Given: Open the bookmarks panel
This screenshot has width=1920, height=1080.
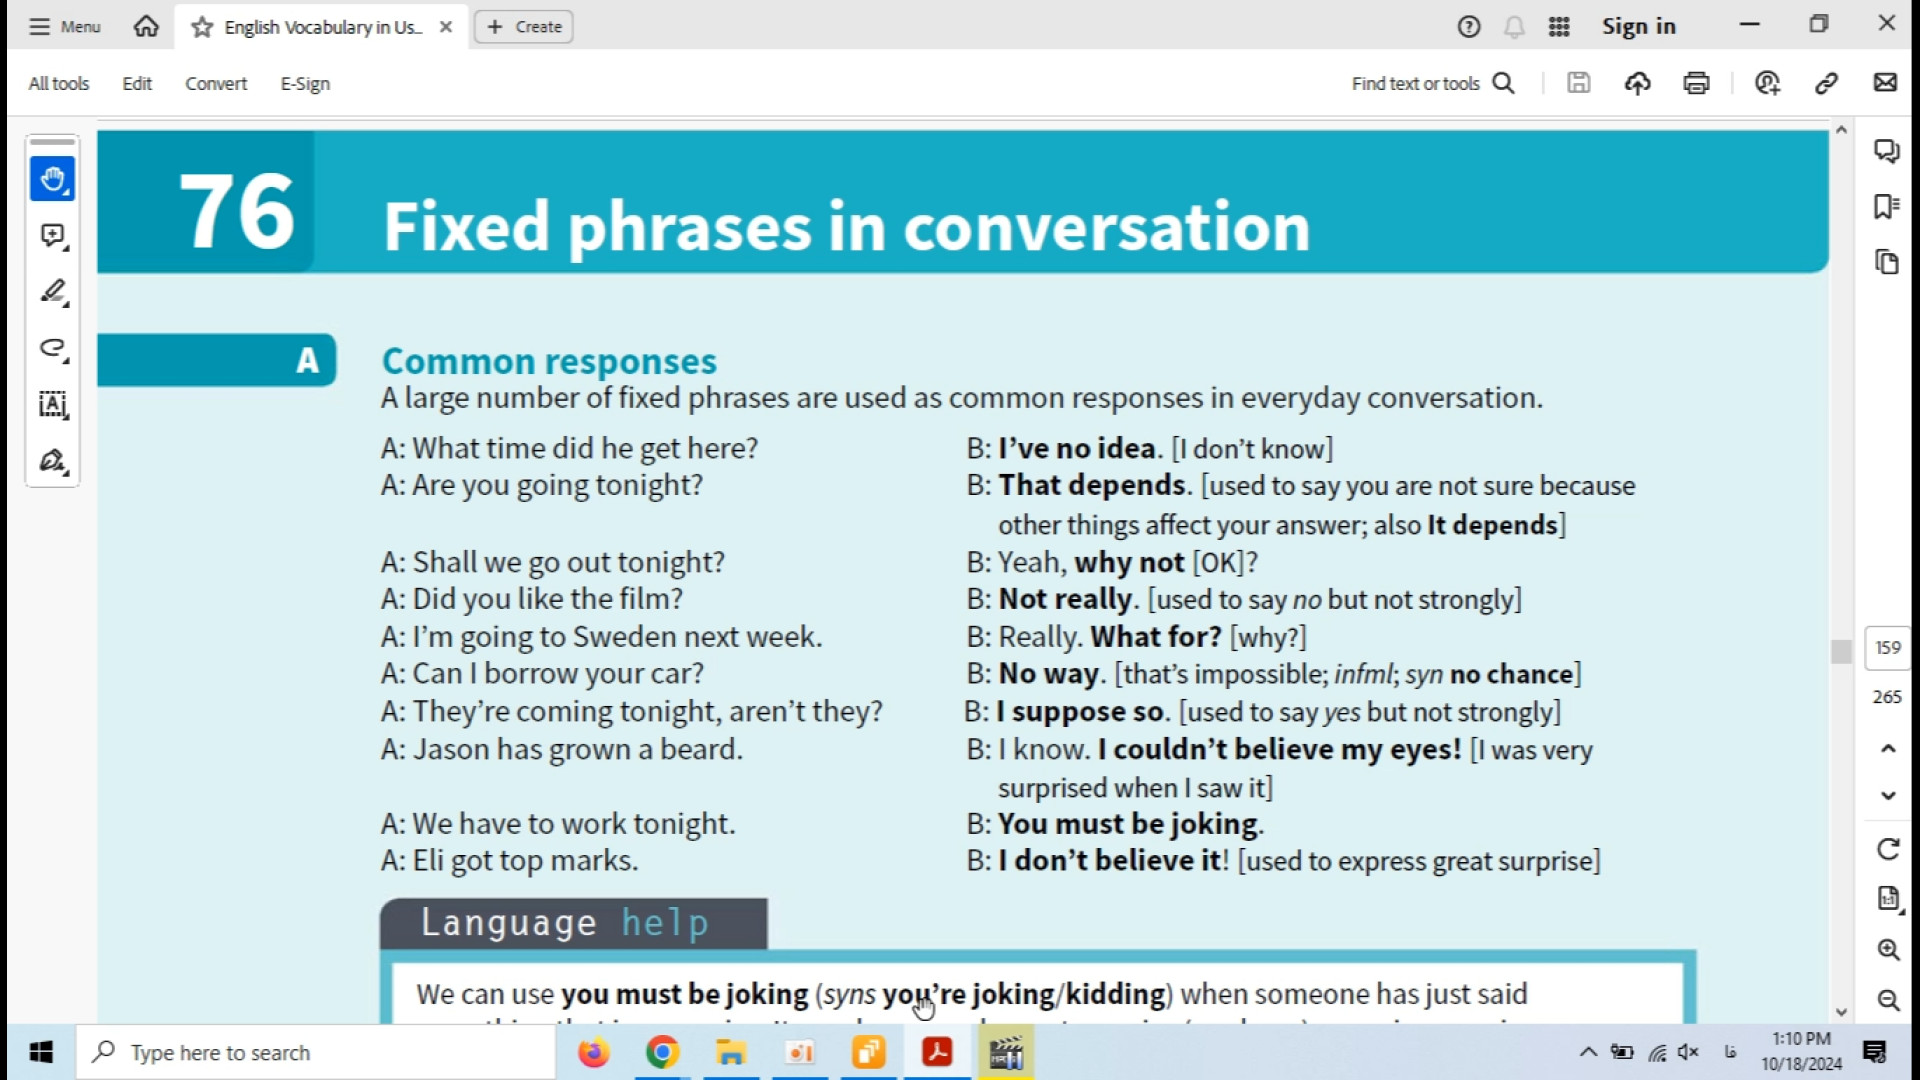Looking at the screenshot, I should coord(1886,207).
